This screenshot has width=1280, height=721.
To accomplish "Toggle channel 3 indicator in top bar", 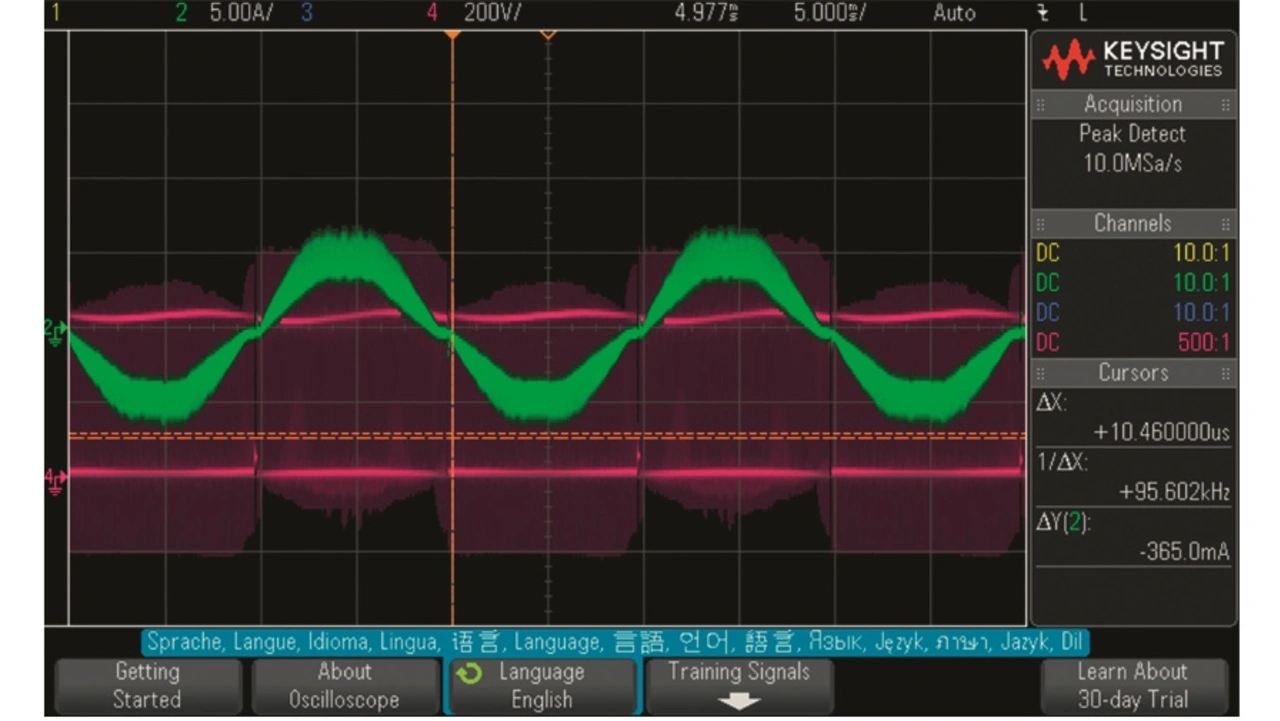I will 306,13.
